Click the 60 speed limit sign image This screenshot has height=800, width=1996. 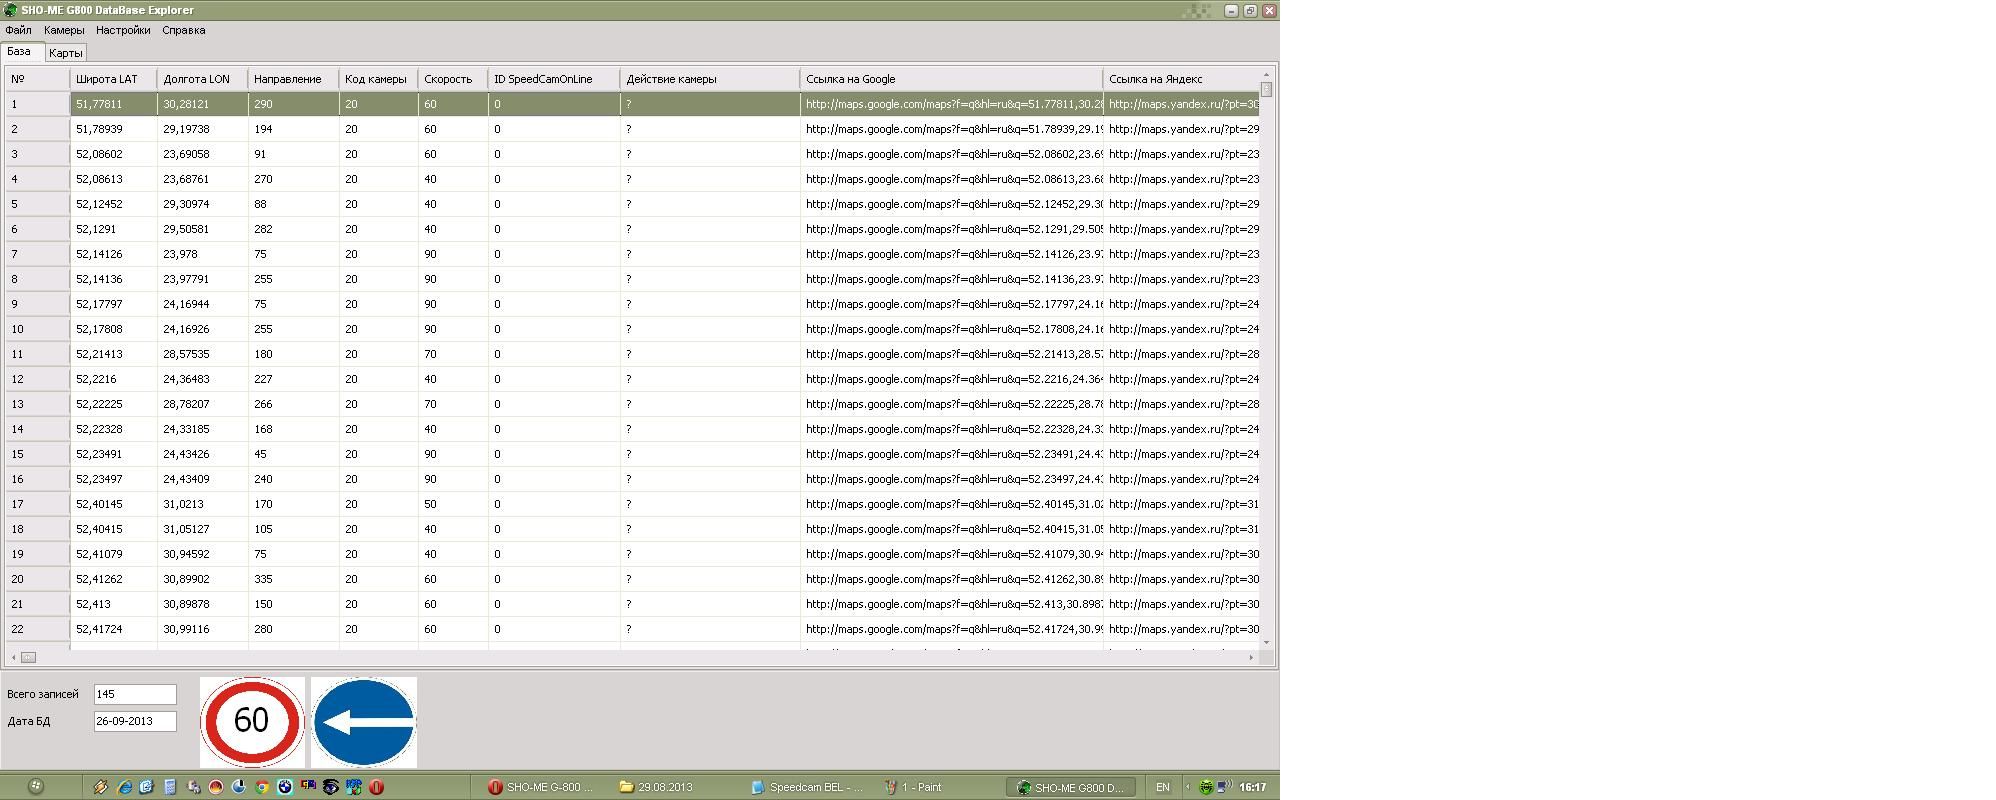(x=252, y=721)
